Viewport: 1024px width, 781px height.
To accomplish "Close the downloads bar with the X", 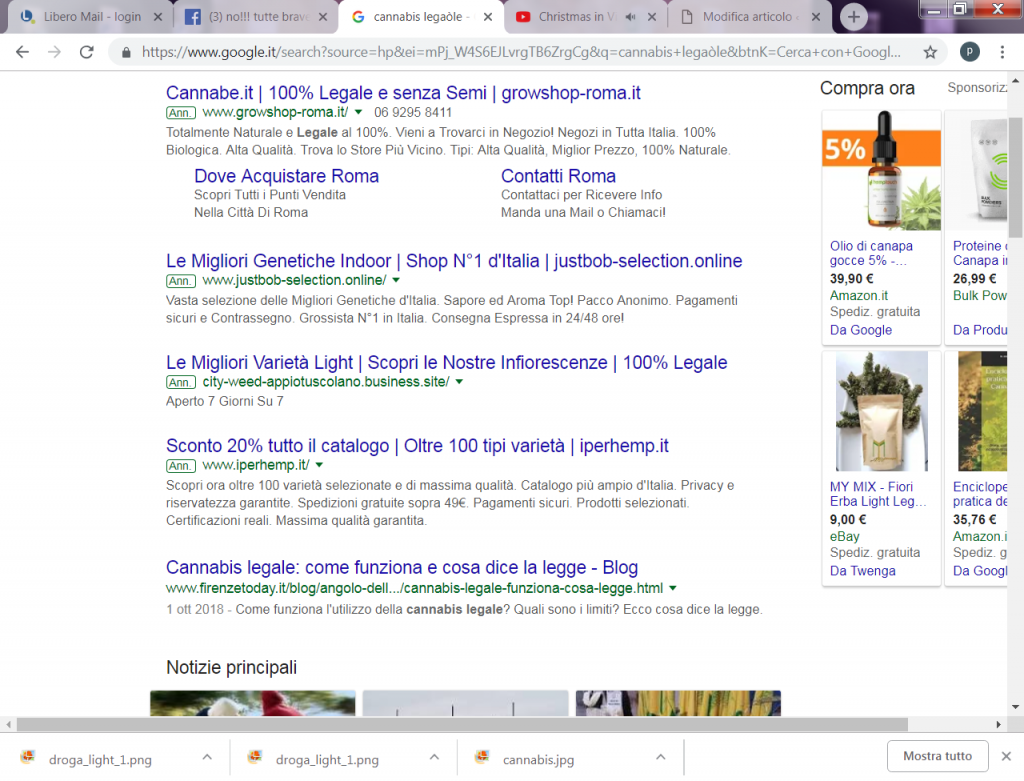I will (1006, 756).
